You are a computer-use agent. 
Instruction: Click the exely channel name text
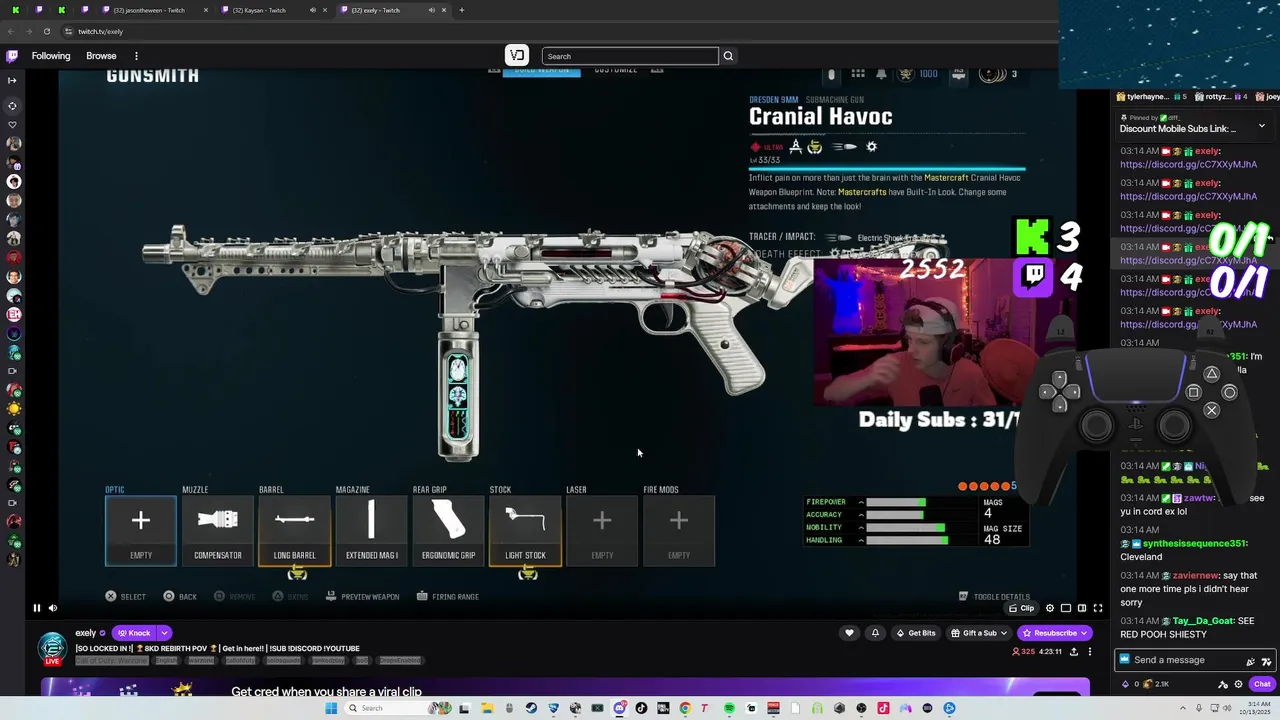pos(86,633)
